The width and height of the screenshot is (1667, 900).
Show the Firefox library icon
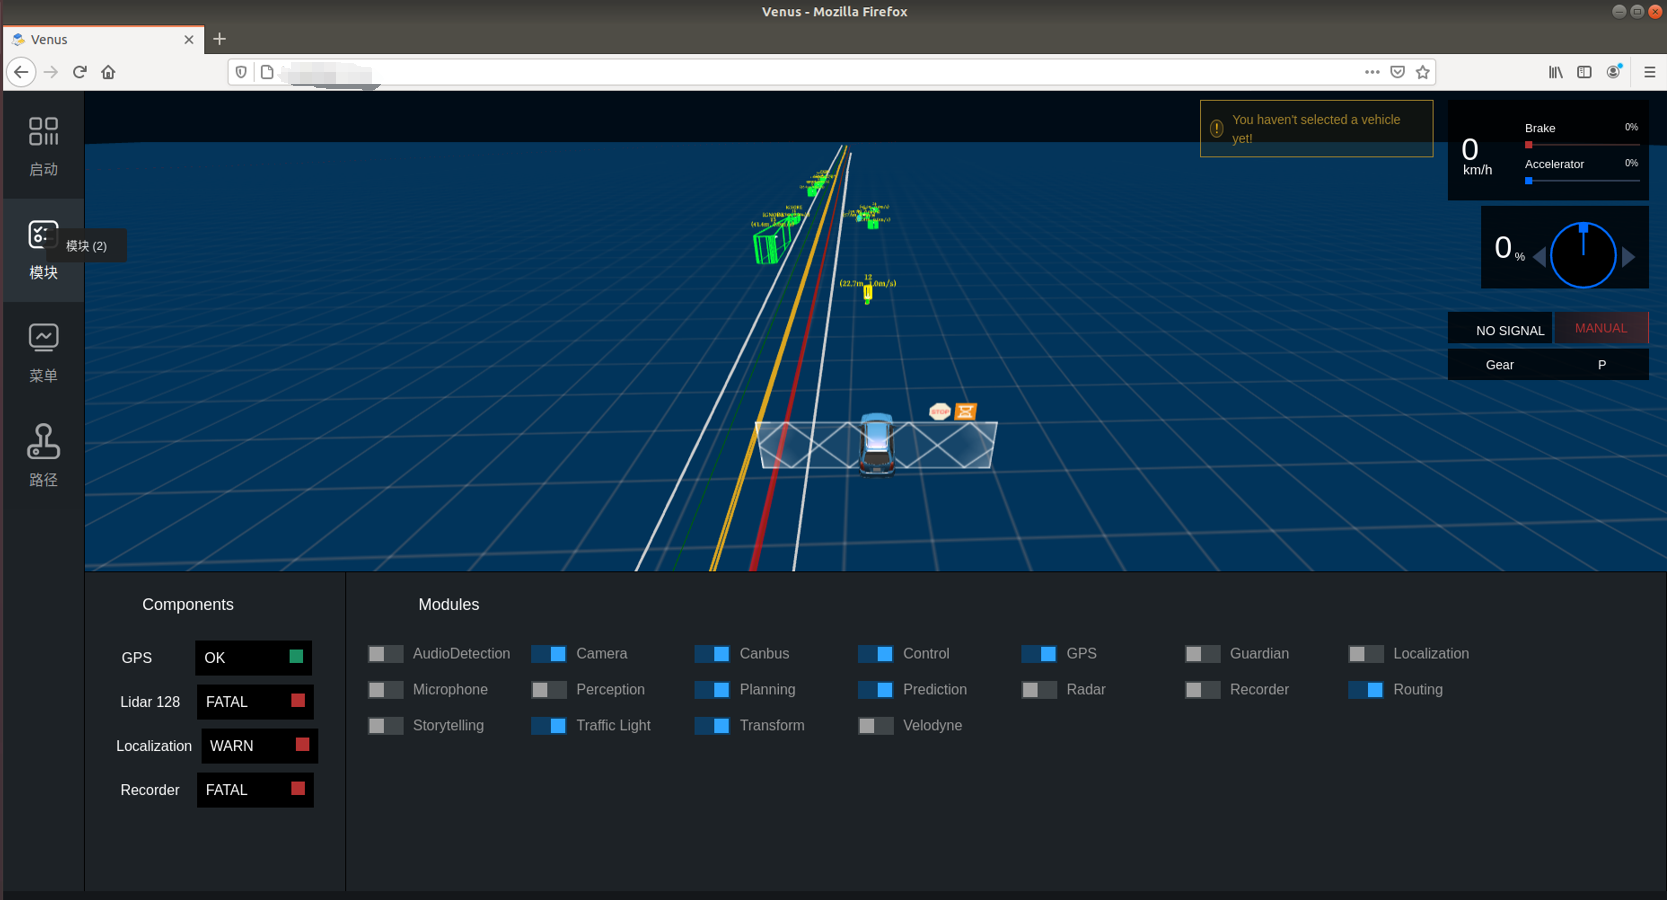coord(1555,72)
